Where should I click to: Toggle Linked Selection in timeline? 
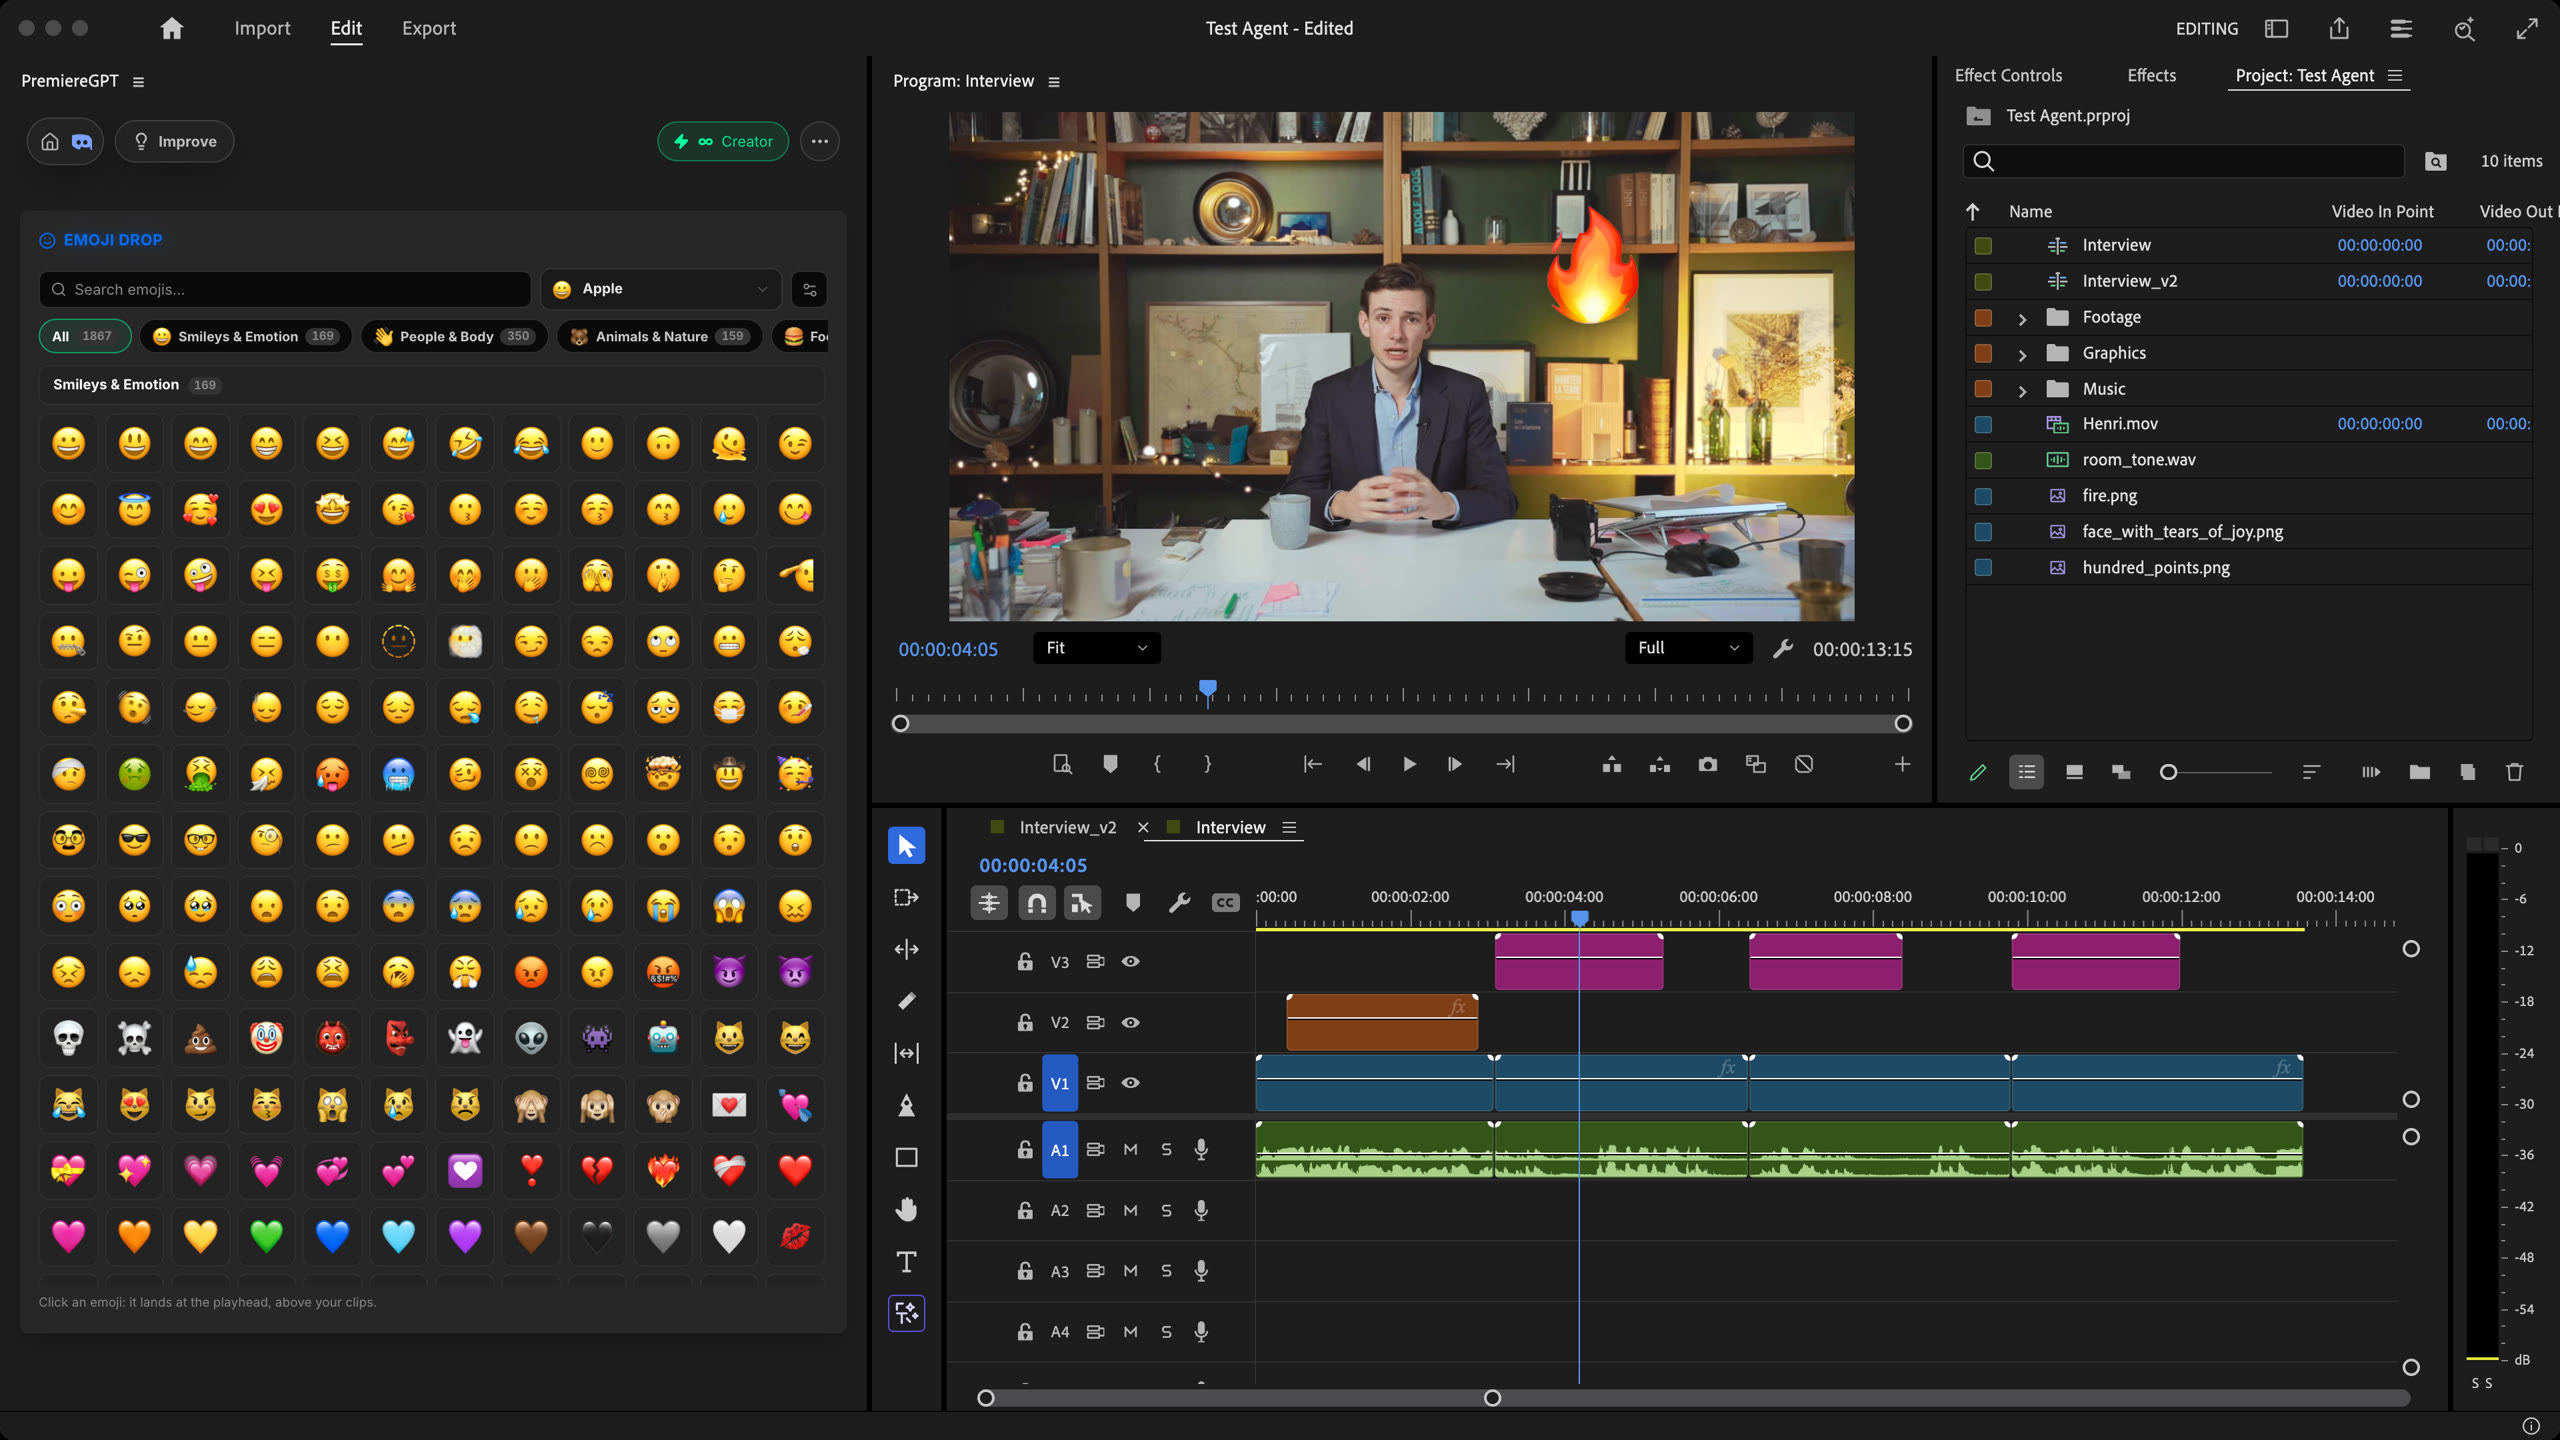tap(1083, 903)
